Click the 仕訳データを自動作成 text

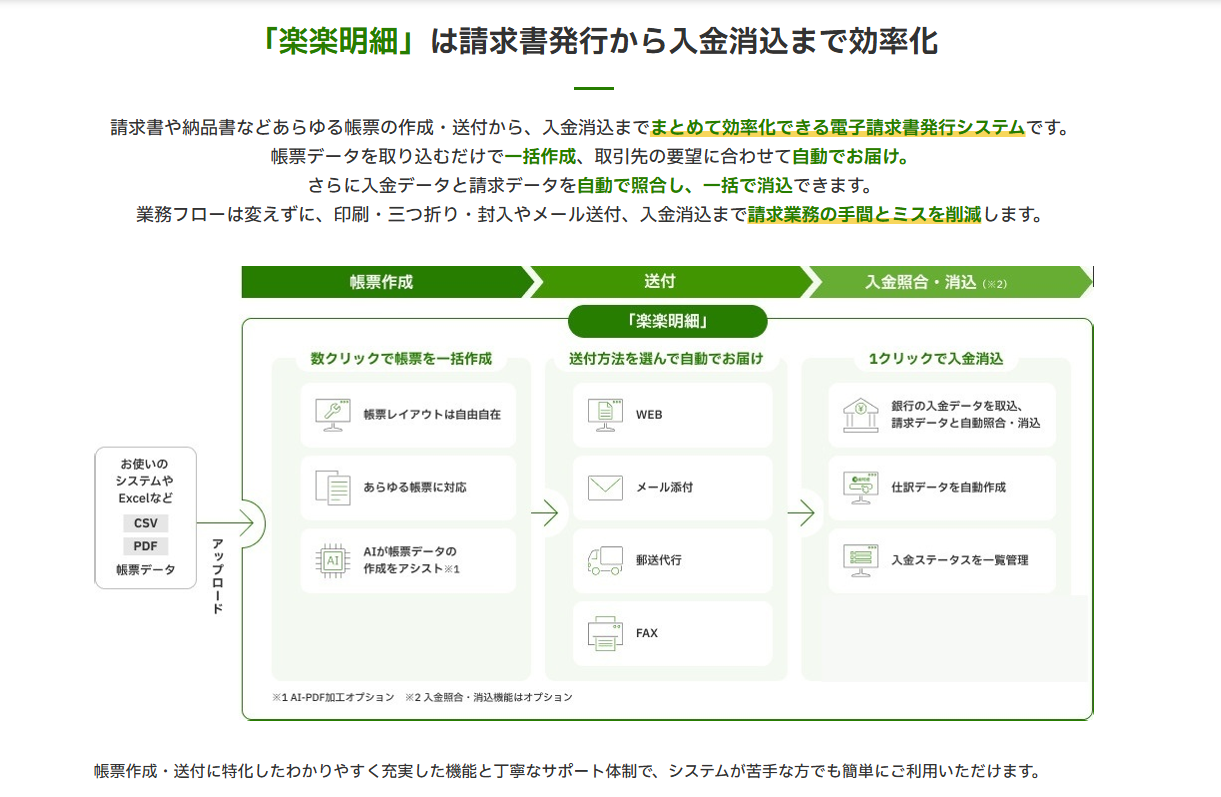[948, 487]
